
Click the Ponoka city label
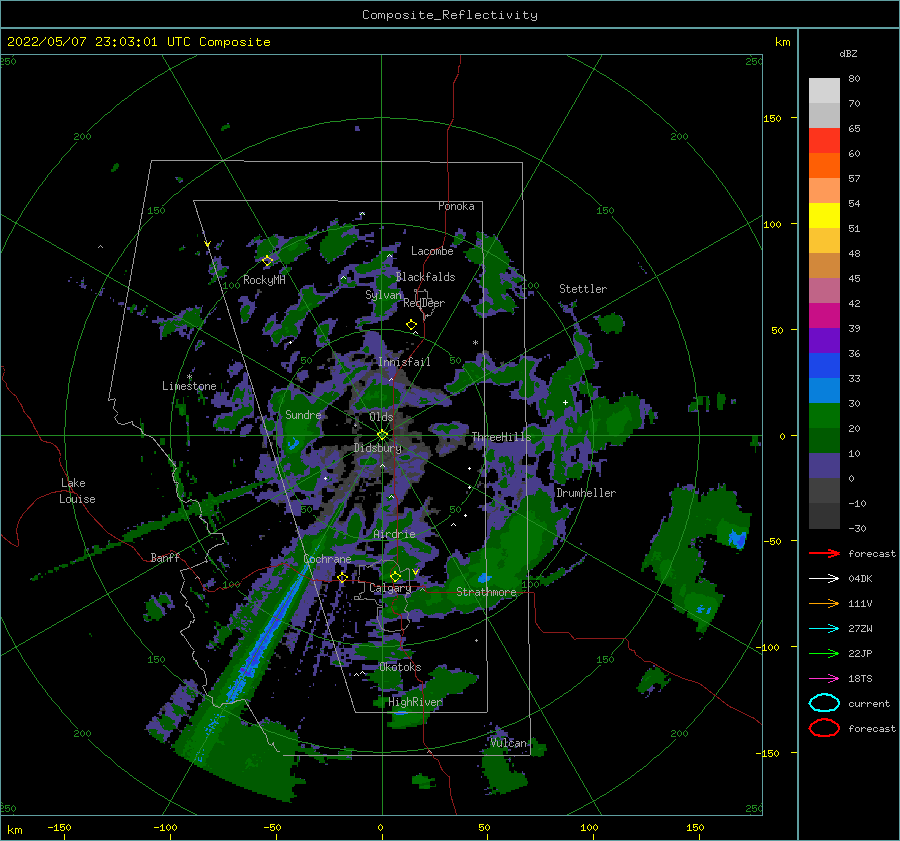(456, 206)
